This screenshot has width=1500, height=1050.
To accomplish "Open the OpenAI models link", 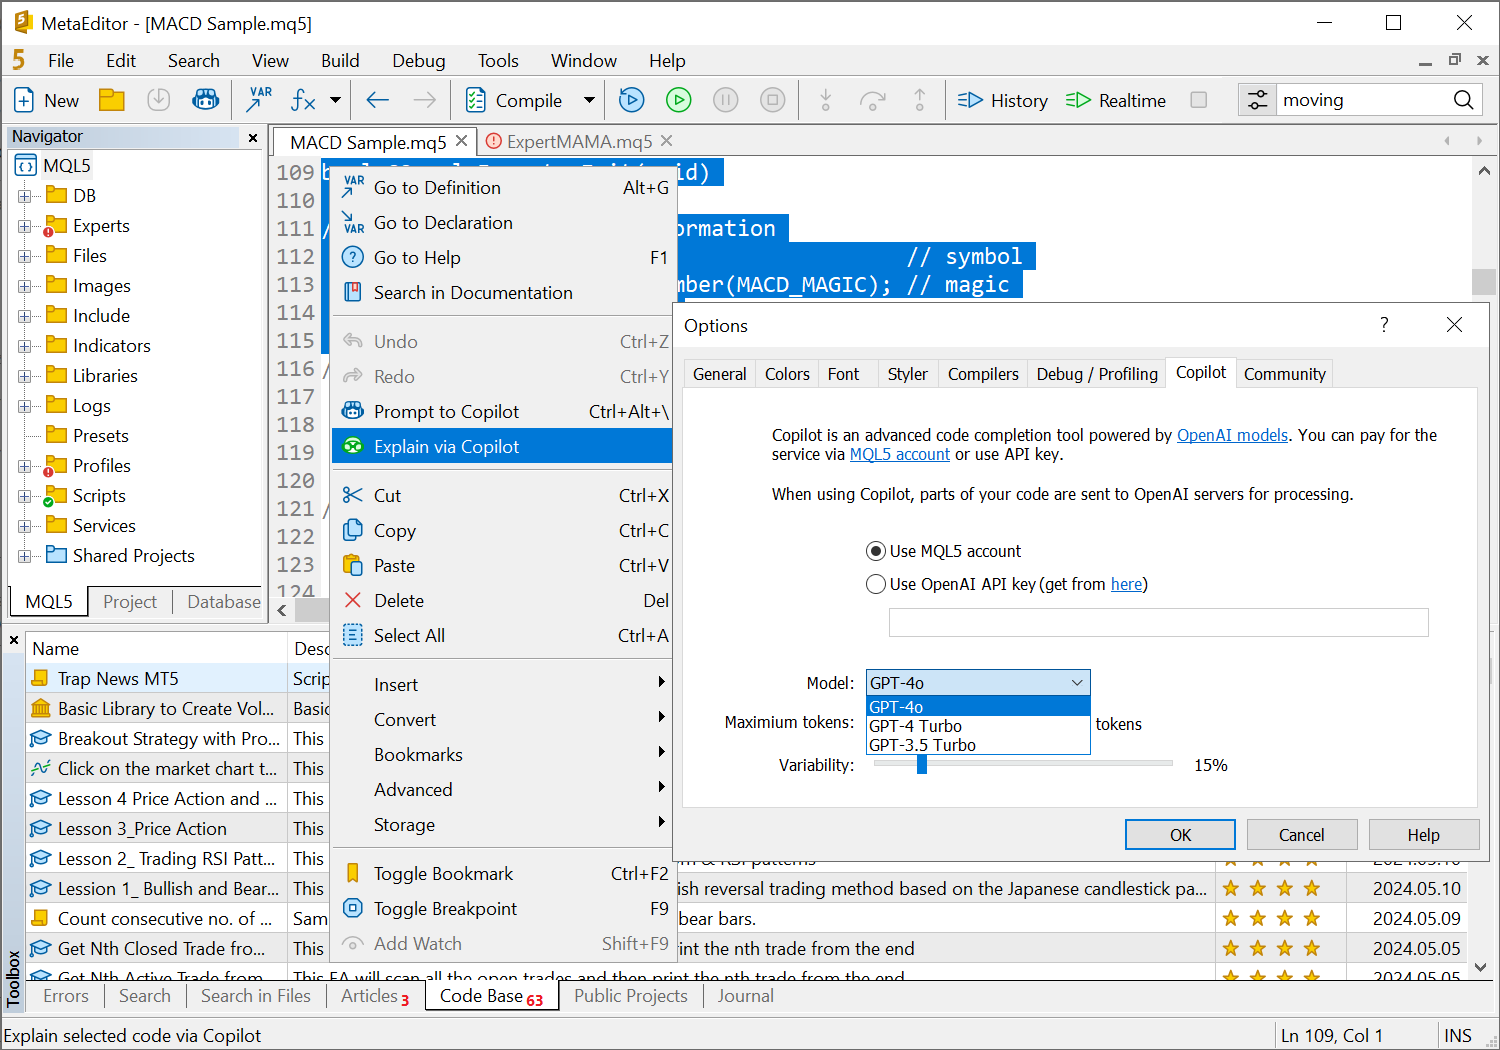I will pyautogui.click(x=1232, y=435).
